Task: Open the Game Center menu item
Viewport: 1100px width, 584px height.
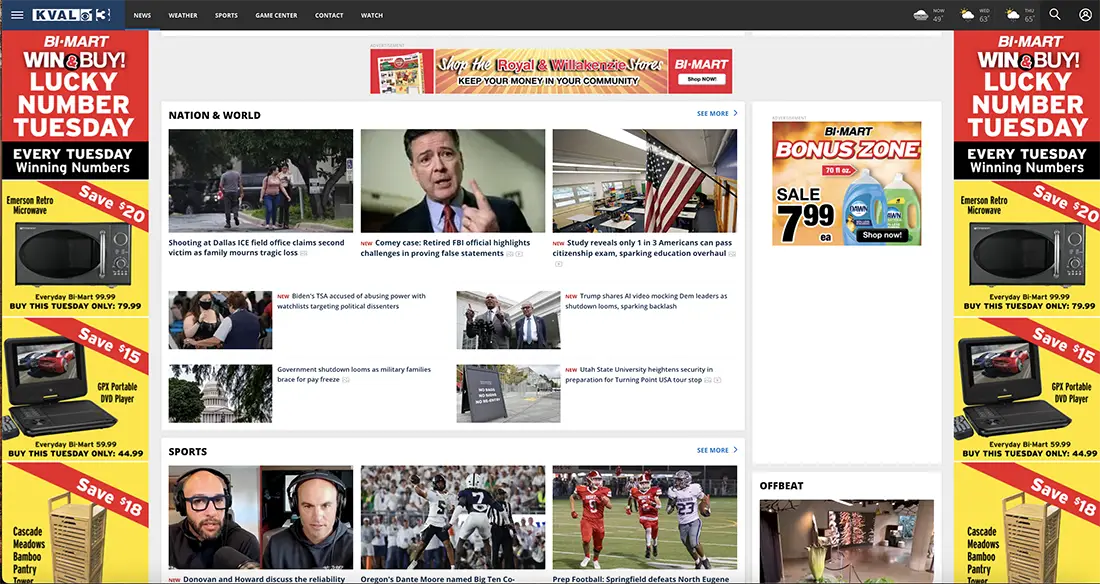Action: point(276,15)
